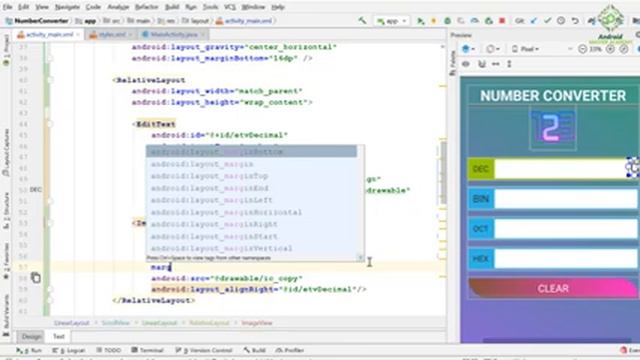Start debugging with the green bug icon

[447, 21]
